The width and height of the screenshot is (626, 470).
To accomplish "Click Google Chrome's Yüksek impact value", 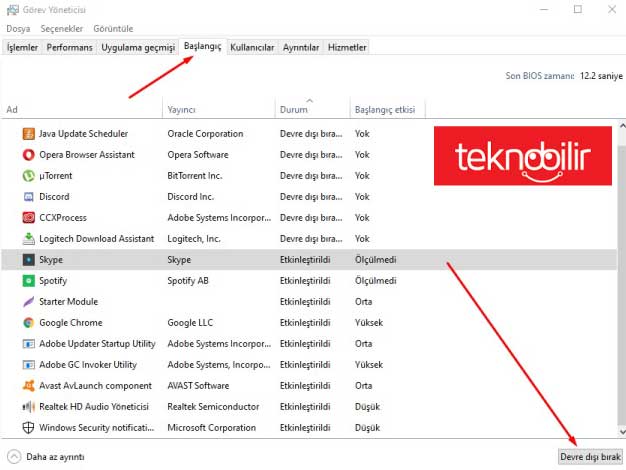I will [368, 323].
